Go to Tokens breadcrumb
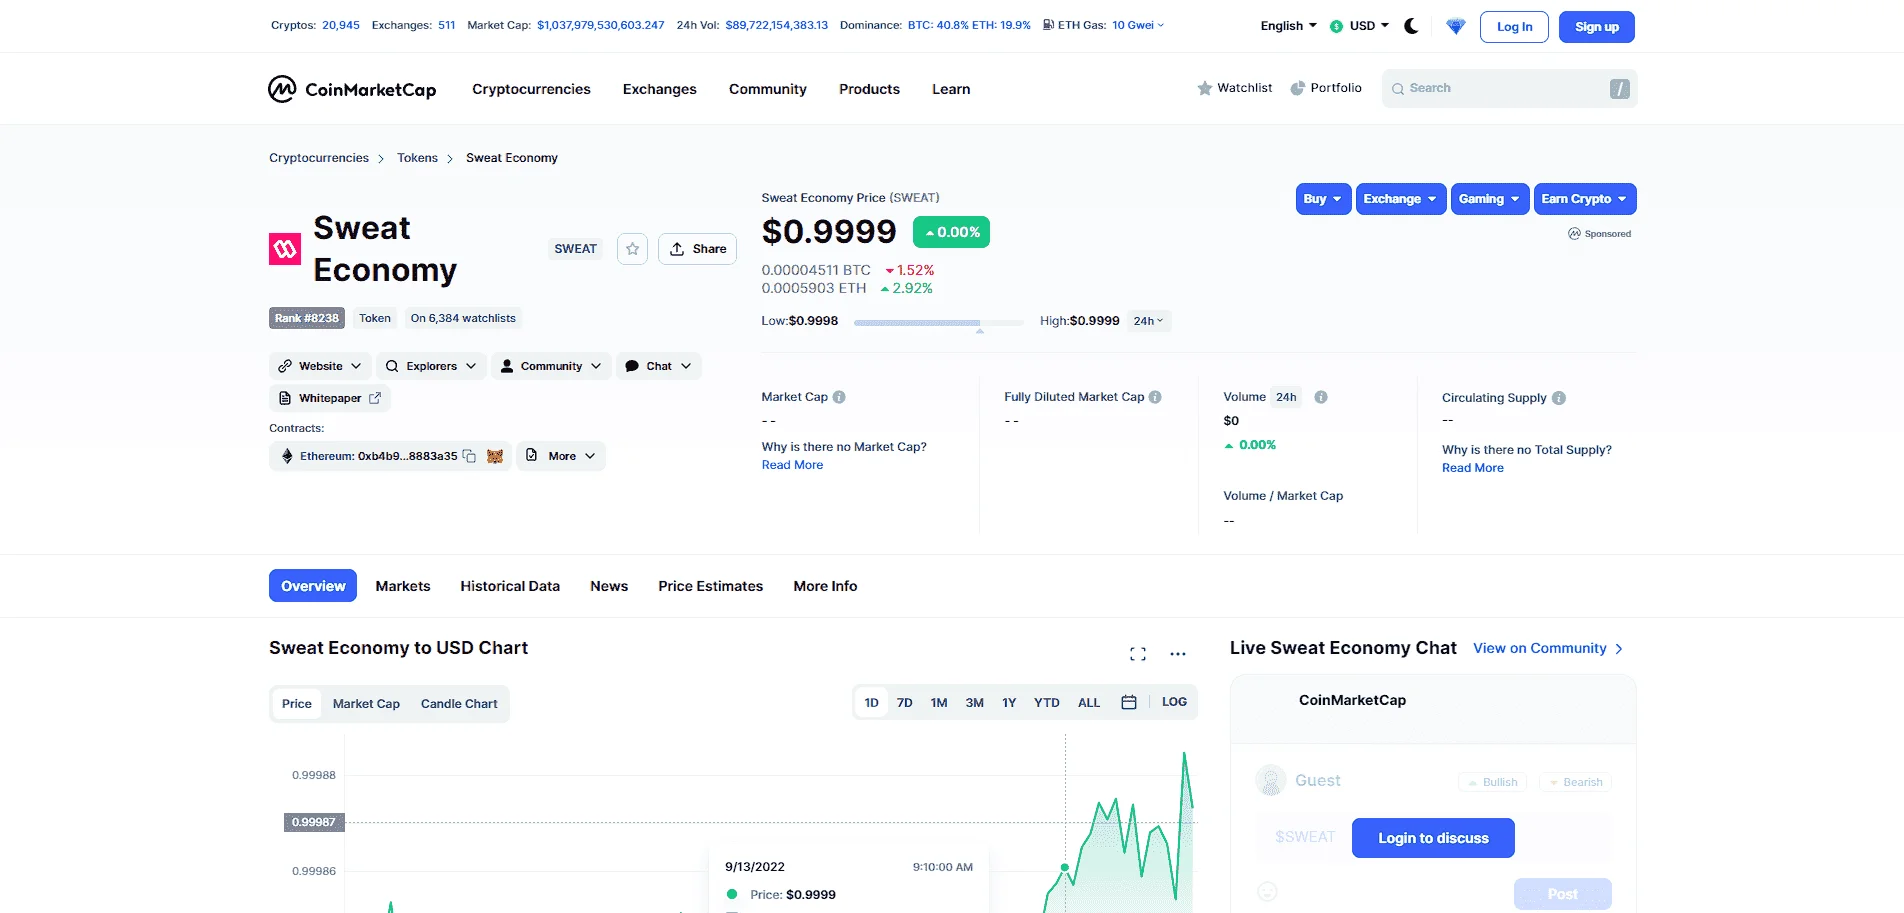 417,158
